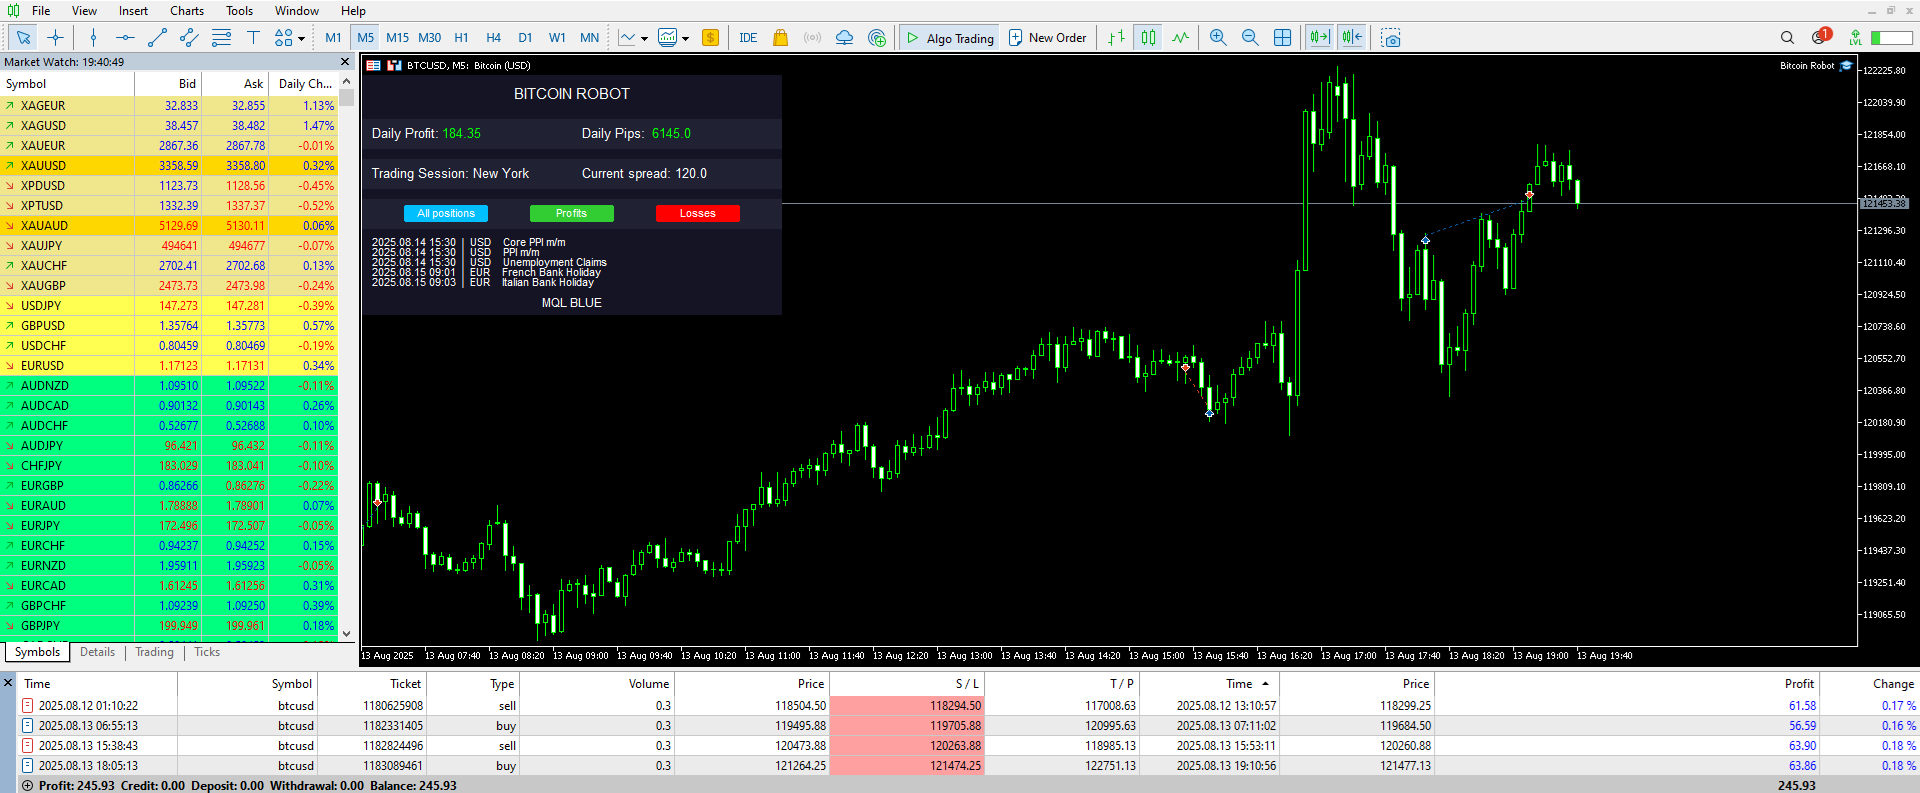Open the IDE MetaEditor

(x=748, y=38)
